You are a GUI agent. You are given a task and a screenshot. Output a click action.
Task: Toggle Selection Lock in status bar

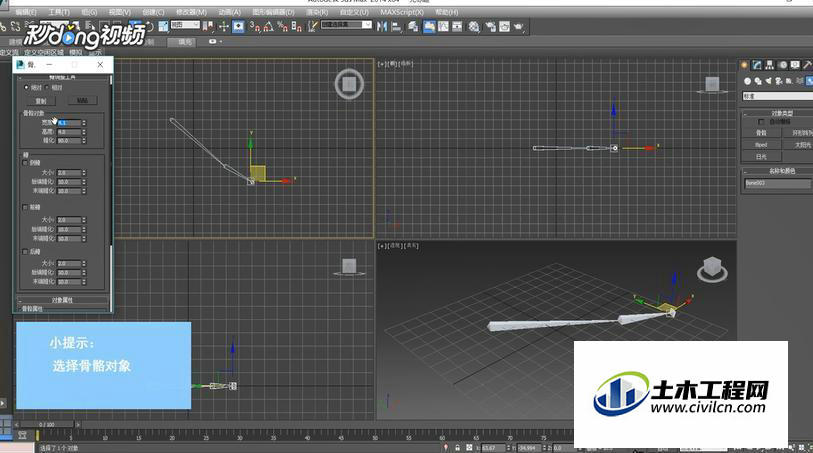click(457, 447)
